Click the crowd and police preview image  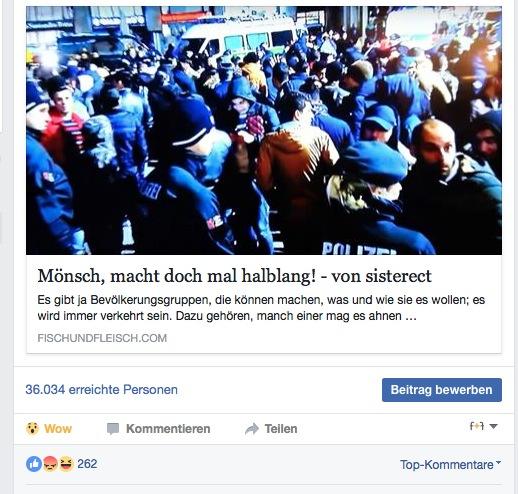pos(264,130)
